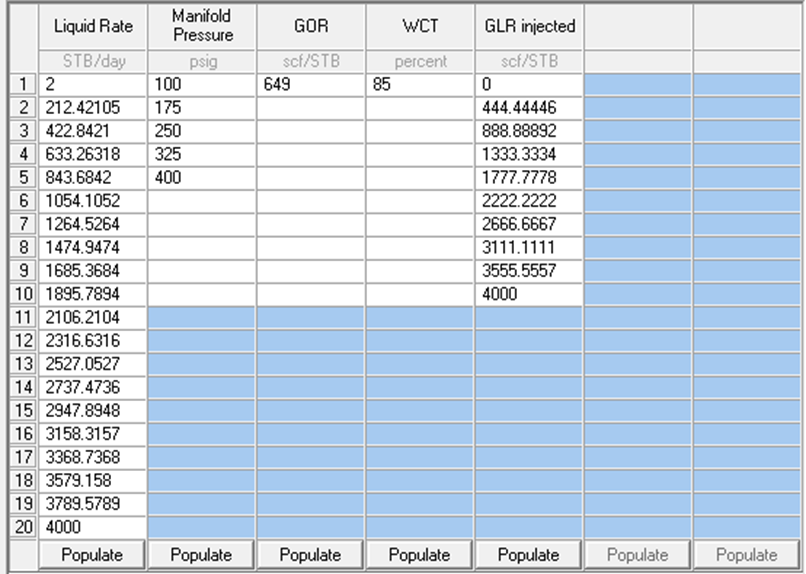Screen dimensions: 806x574
Task: Click WCT cell with value 85
Action: (x=419, y=84)
